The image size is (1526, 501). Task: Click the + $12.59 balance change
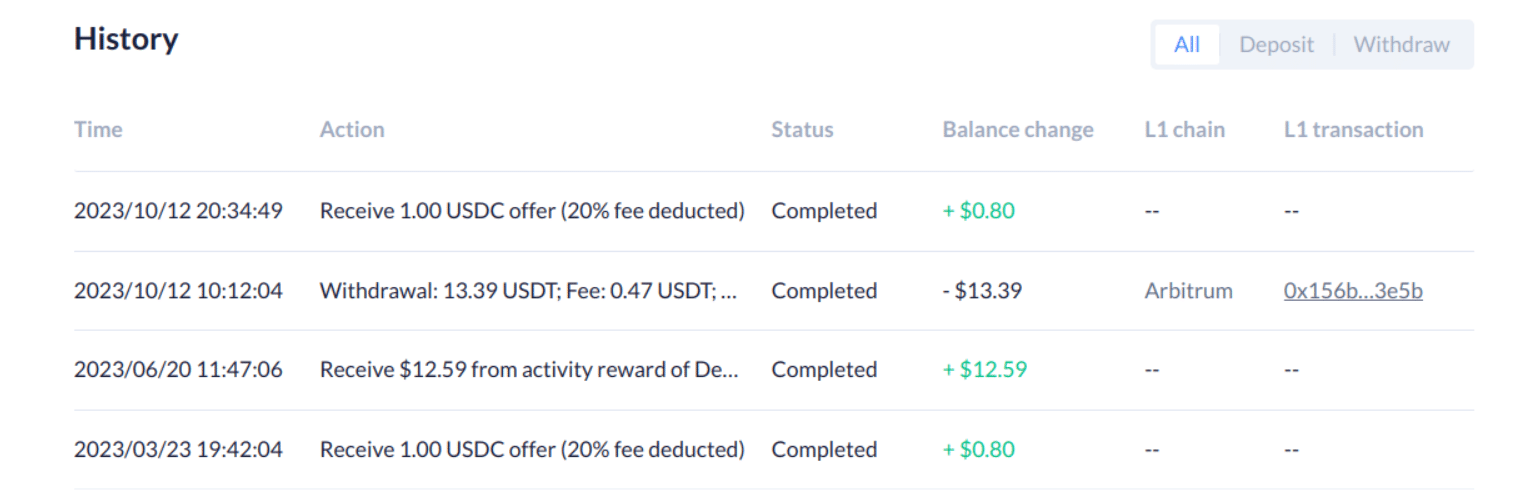coord(984,370)
